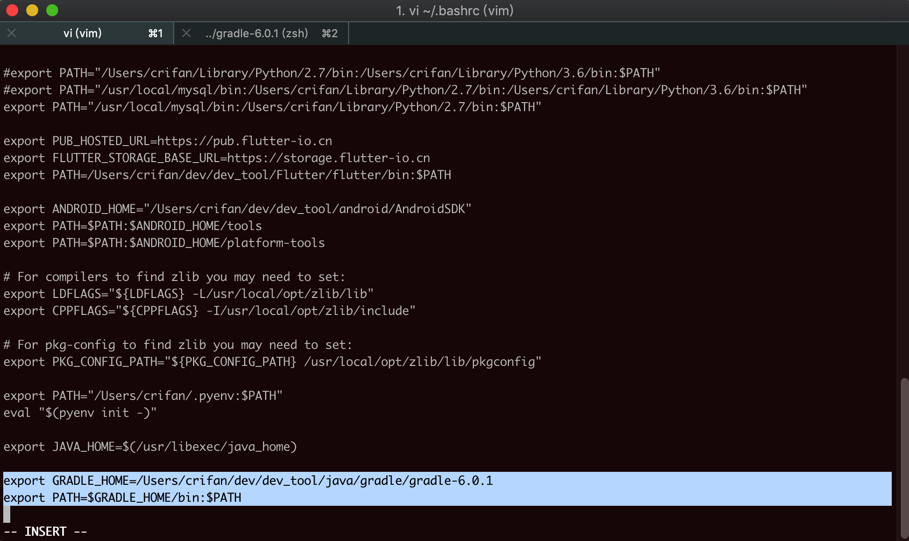This screenshot has width=909, height=541.
Task: Click the CPPFLAGS export line
Action: pos(209,311)
